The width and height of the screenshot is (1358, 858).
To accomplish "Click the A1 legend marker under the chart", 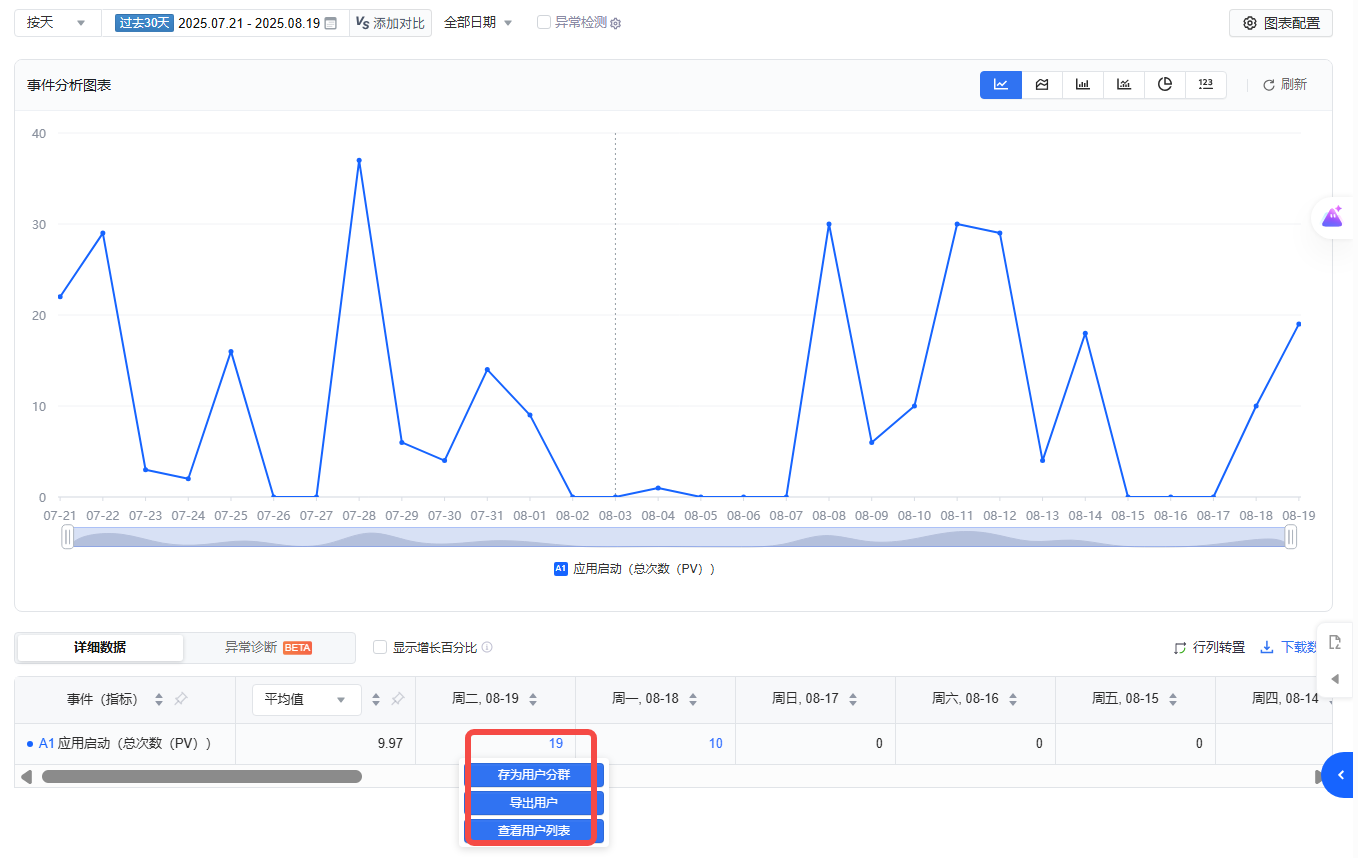I will point(560,568).
